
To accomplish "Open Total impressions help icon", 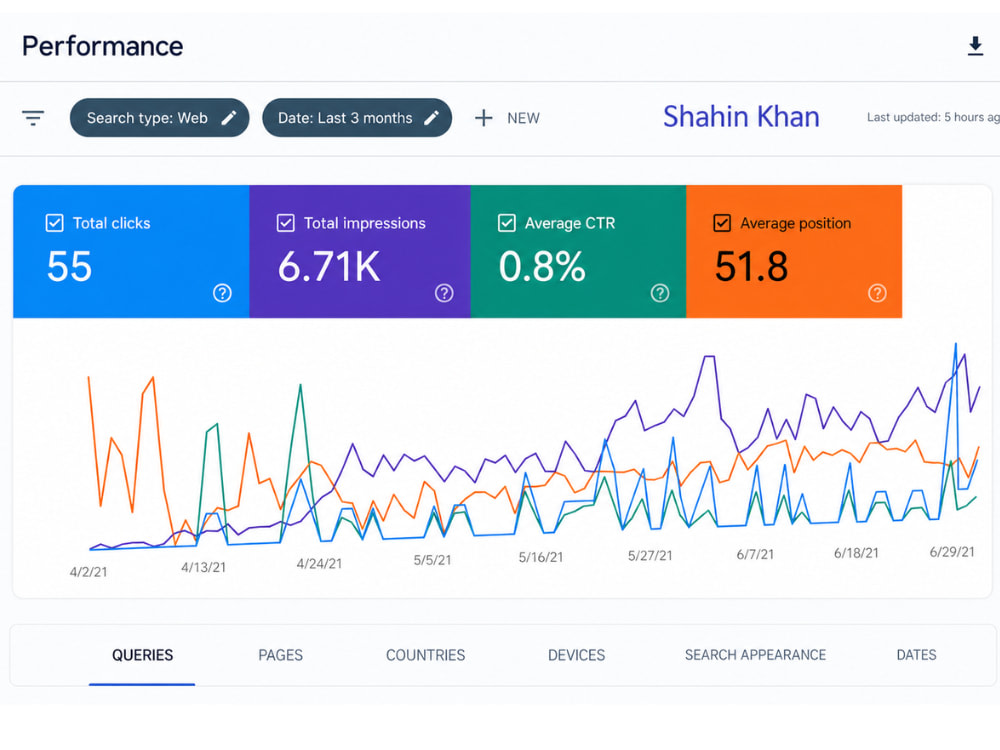I will coord(444,293).
